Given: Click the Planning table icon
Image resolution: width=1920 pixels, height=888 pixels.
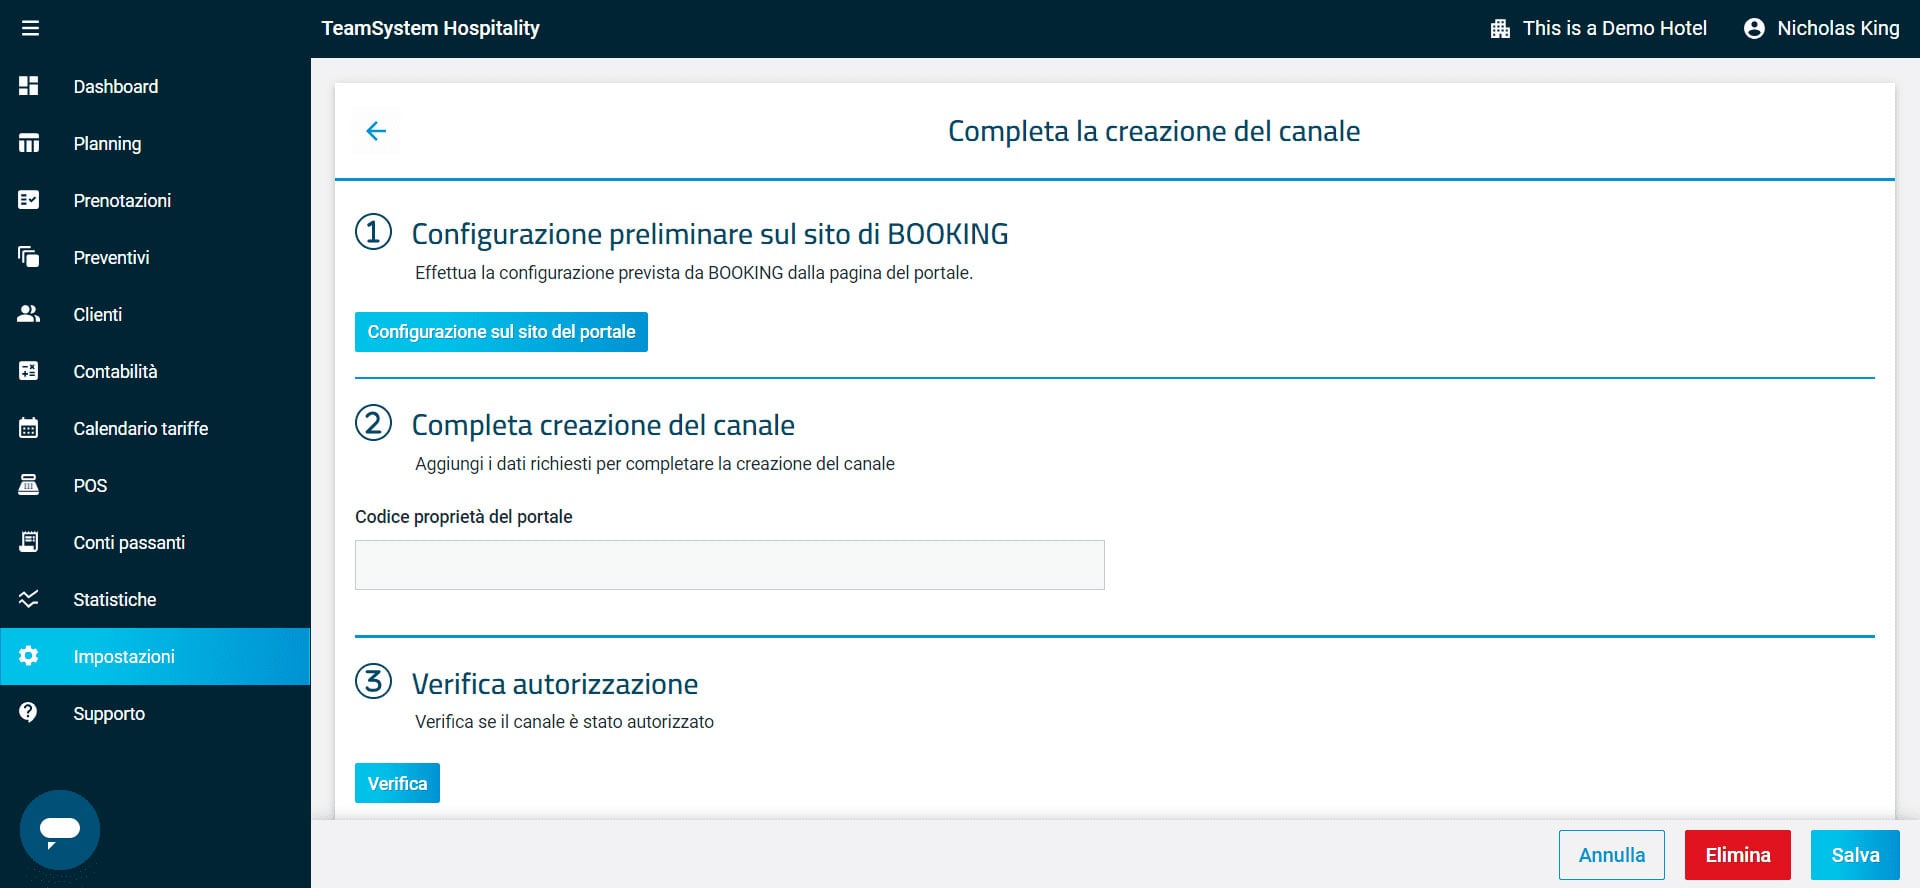Looking at the screenshot, I should pyautogui.click(x=29, y=143).
